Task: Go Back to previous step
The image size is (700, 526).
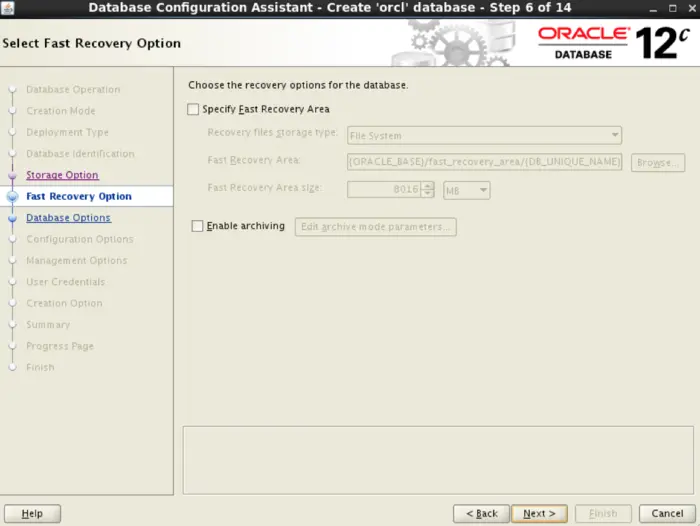Action: pyautogui.click(x=481, y=513)
